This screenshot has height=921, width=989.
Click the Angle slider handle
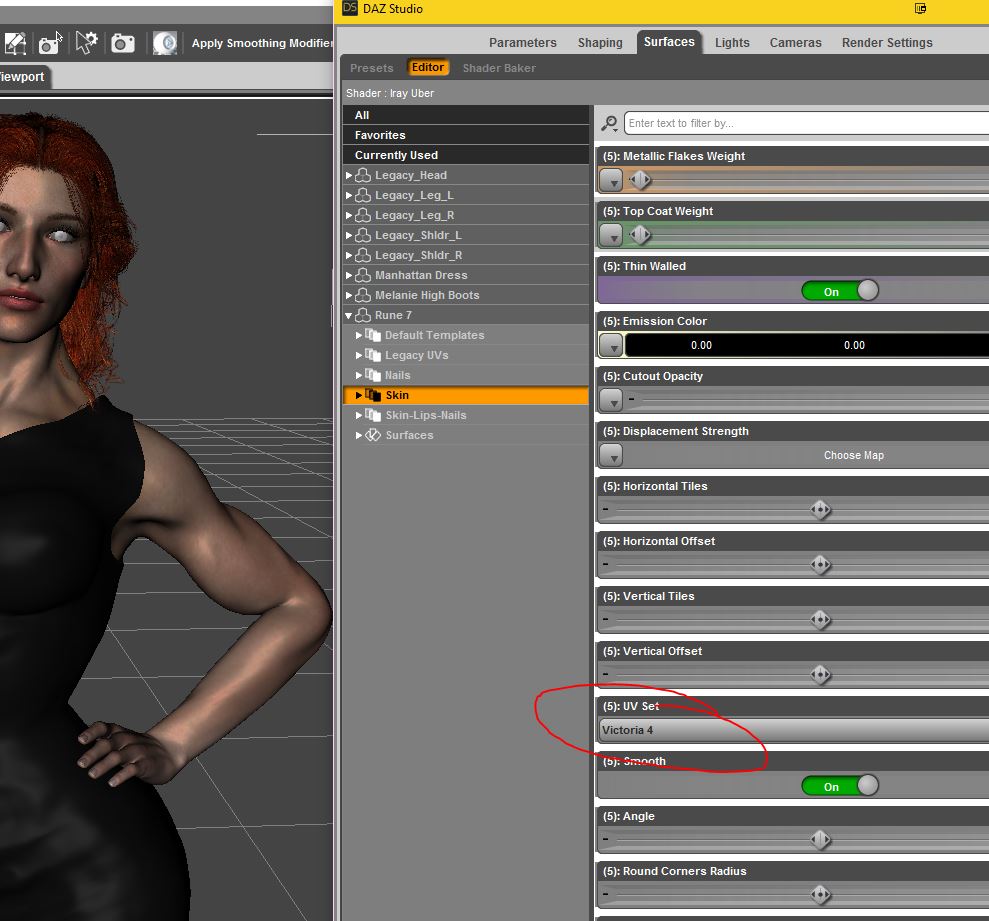pyautogui.click(x=821, y=840)
